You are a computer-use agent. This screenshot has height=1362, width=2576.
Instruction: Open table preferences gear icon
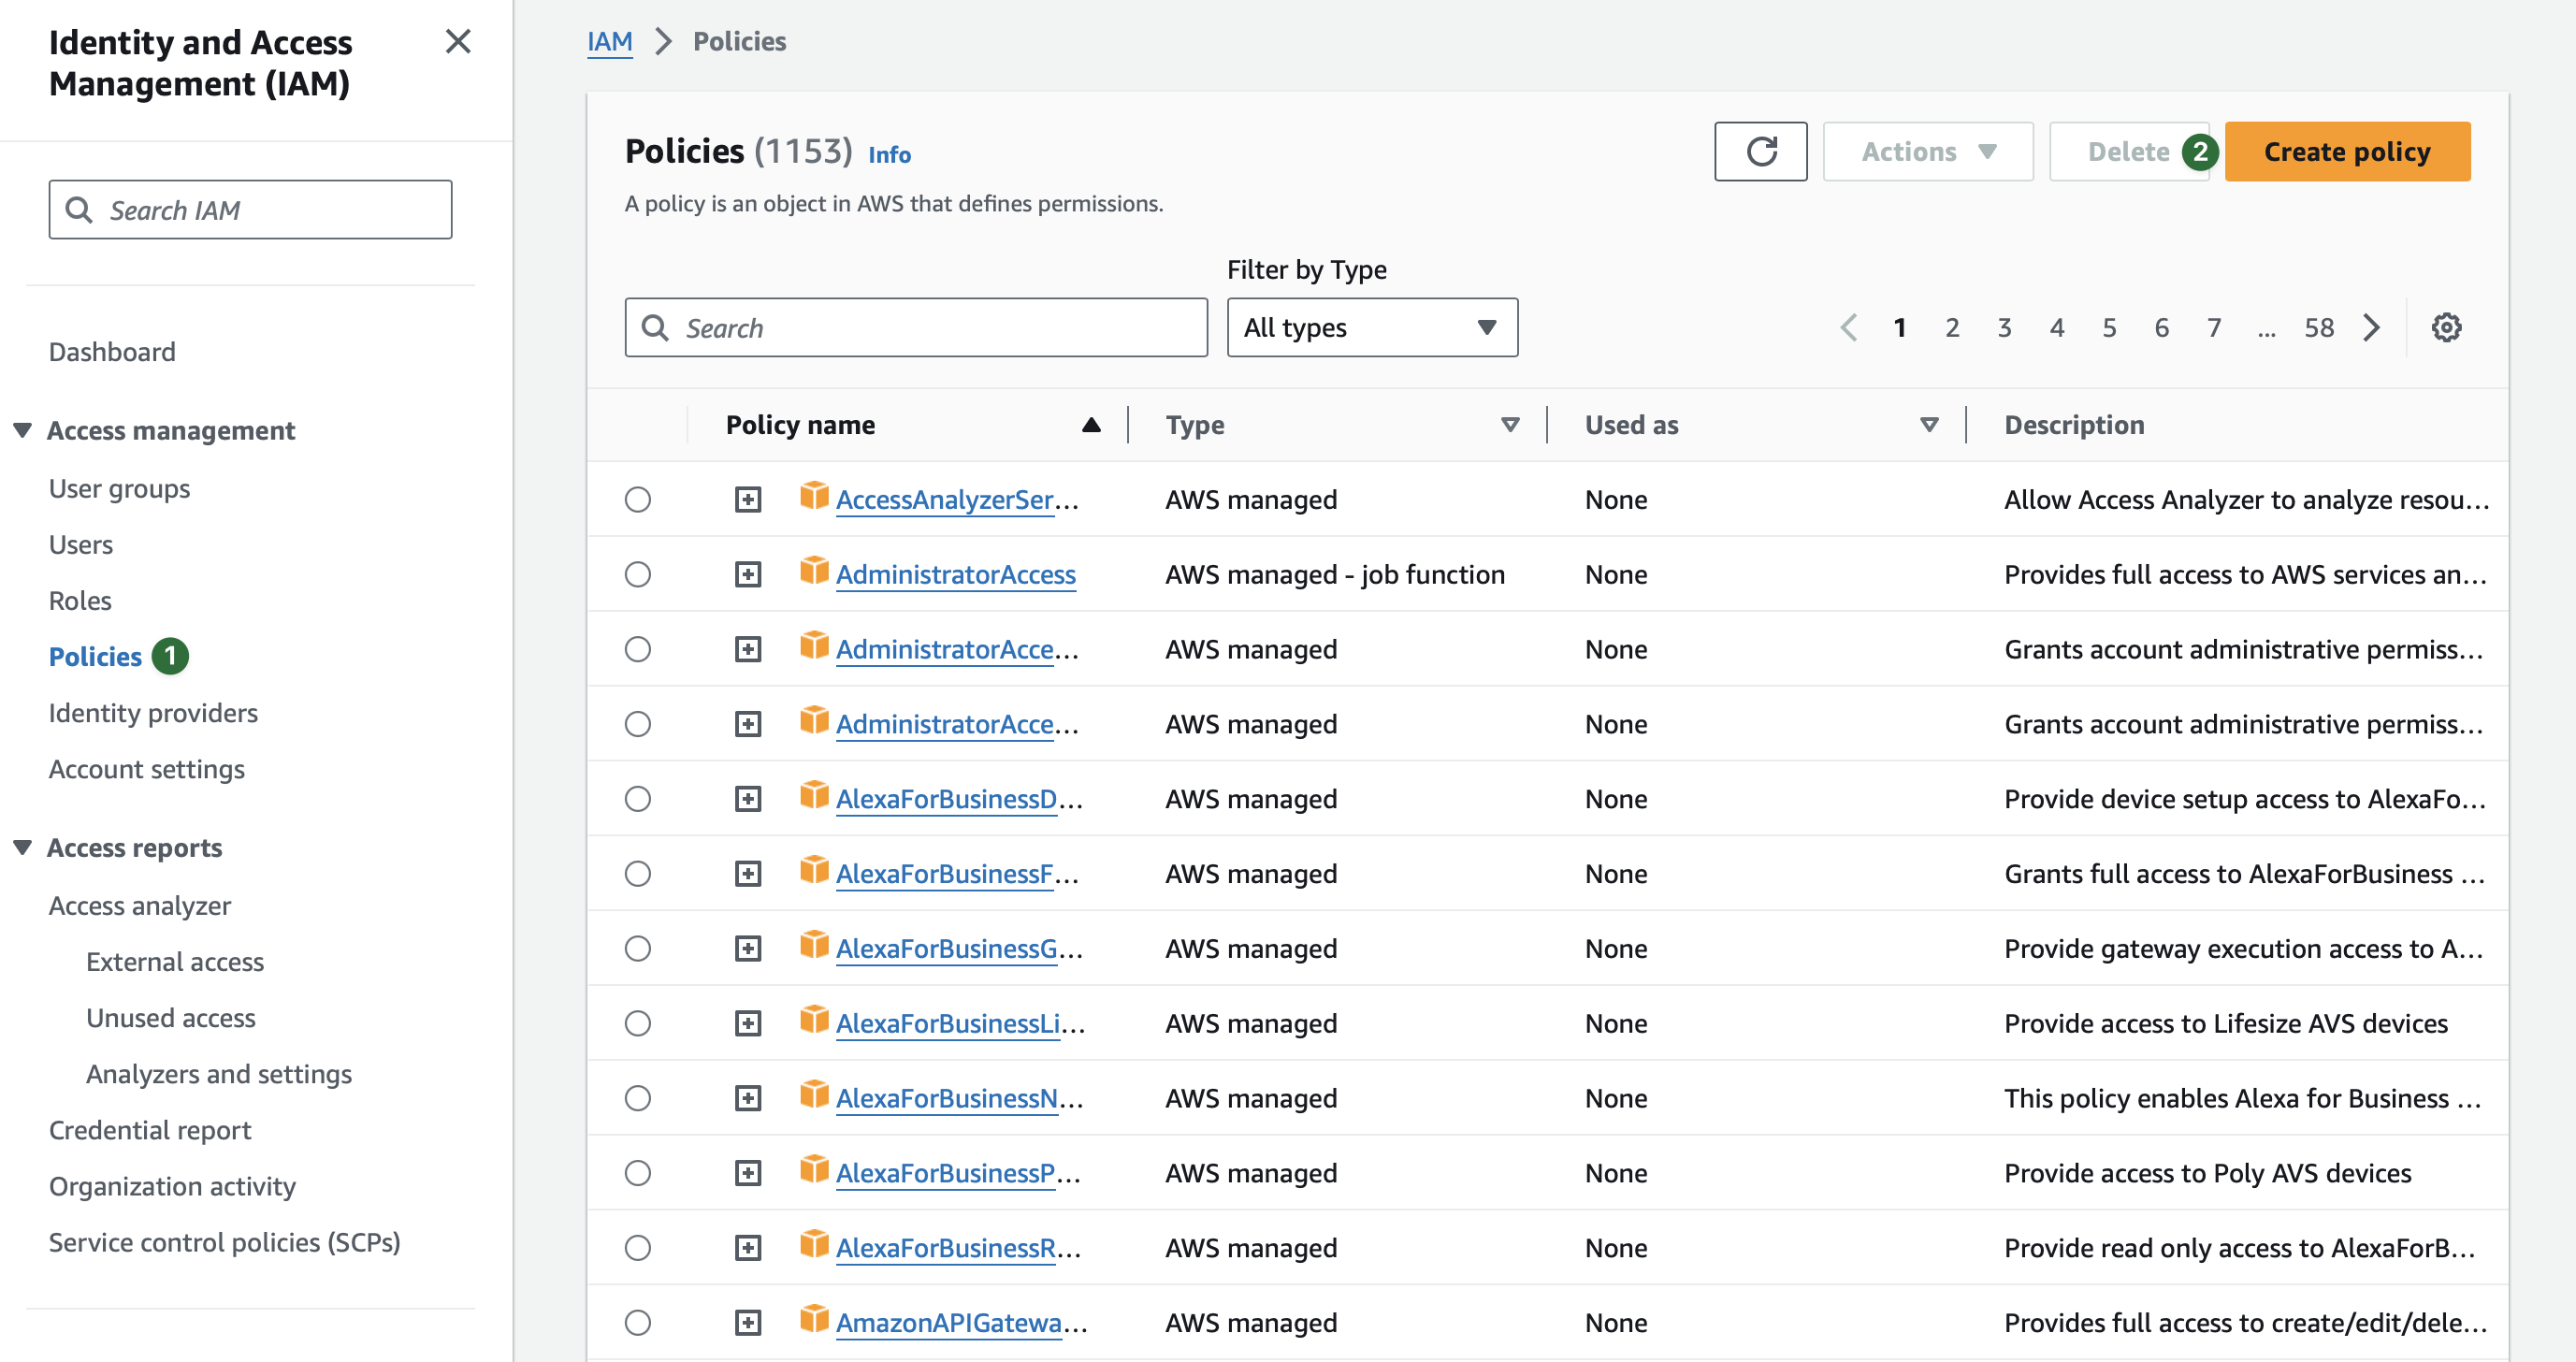coord(2446,328)
